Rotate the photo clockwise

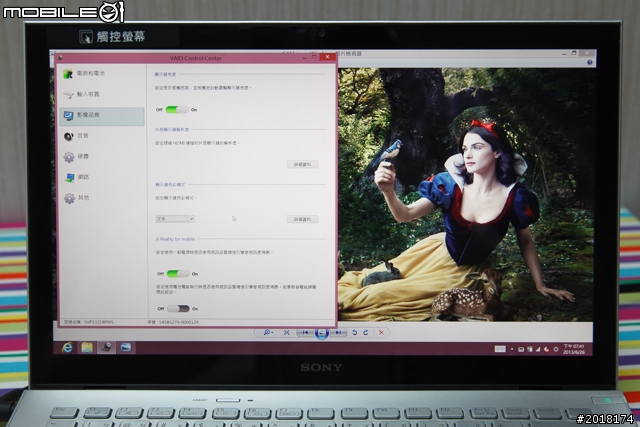[x=366, y=333]
